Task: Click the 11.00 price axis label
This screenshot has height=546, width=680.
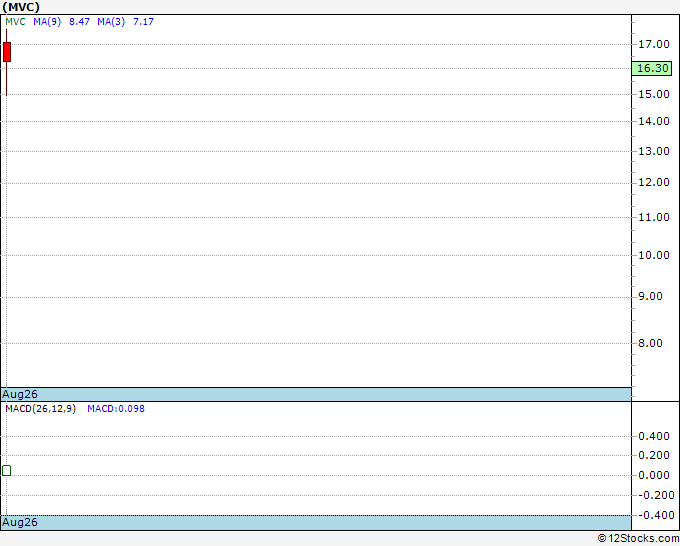Action: pos(654,217)
